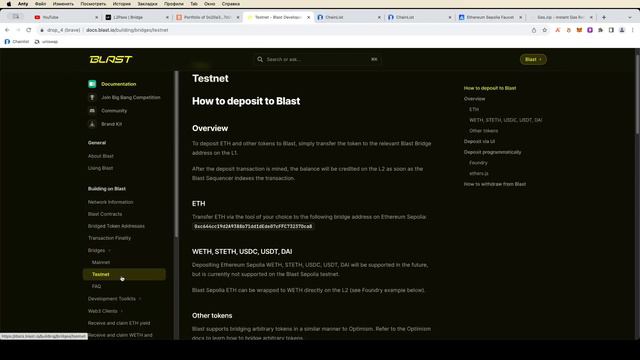Go back to previous page
640x360 pixels.
tap(7, 30)
